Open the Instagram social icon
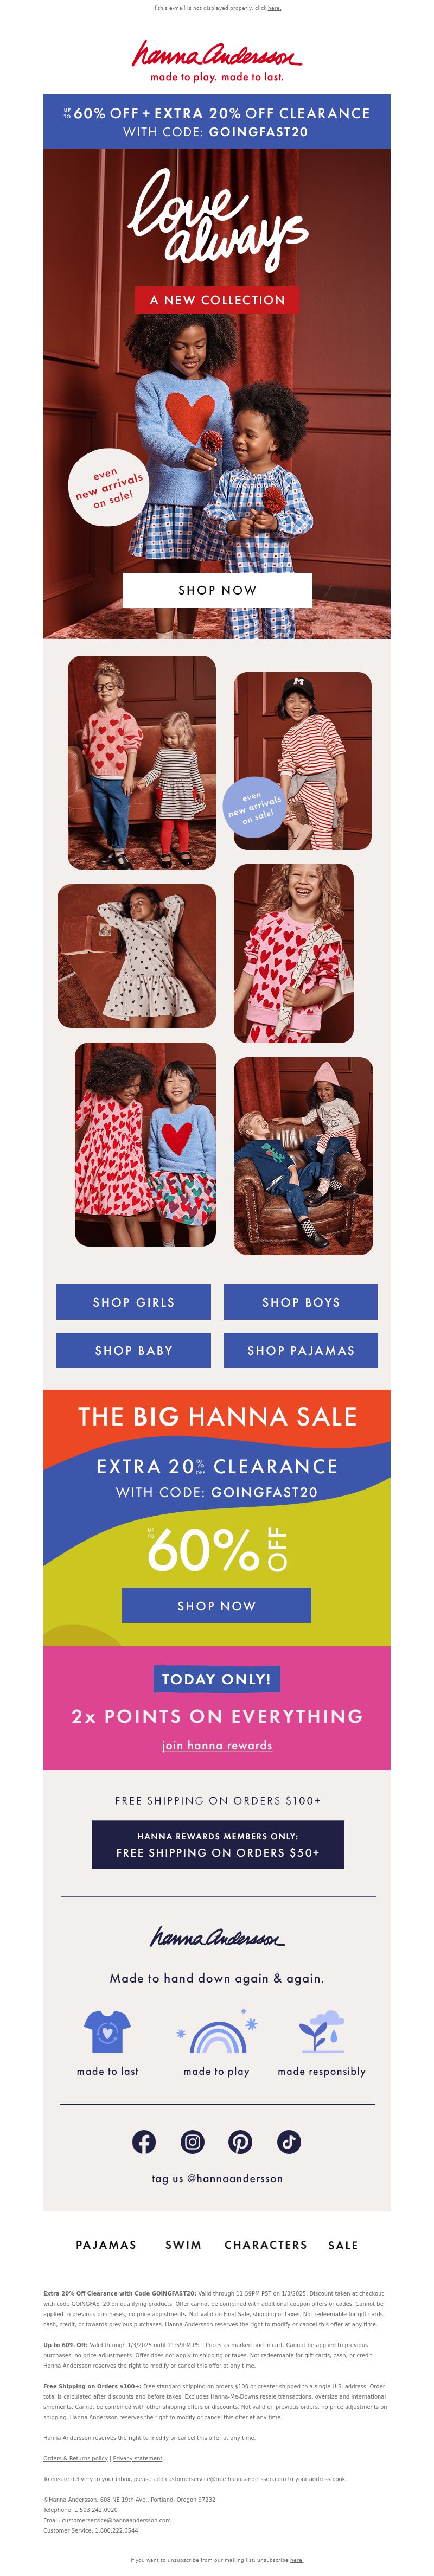 192,2141
